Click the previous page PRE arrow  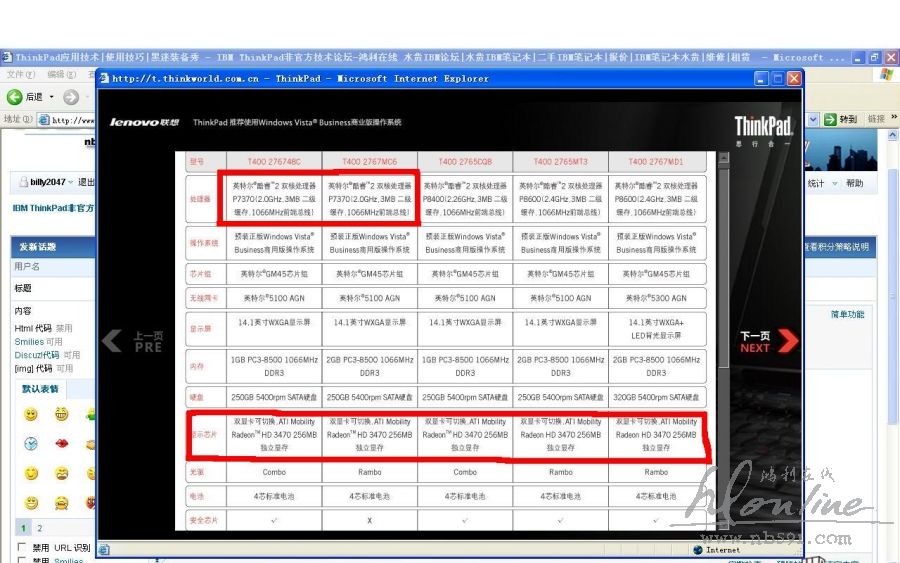point(132,342)
